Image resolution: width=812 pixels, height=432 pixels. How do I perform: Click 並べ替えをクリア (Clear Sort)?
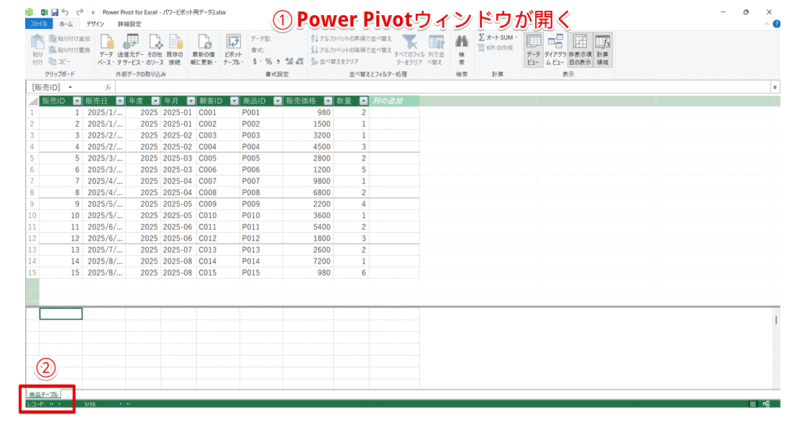[x=335, y=61]
